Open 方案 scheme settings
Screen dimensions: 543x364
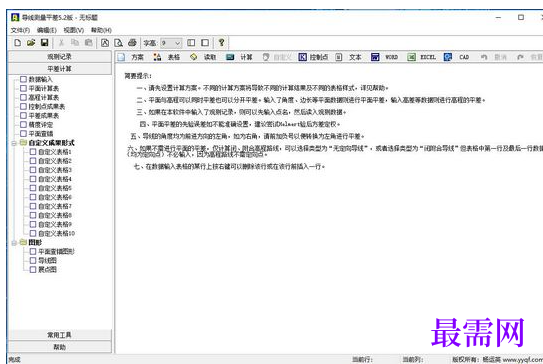pos(131,57)
